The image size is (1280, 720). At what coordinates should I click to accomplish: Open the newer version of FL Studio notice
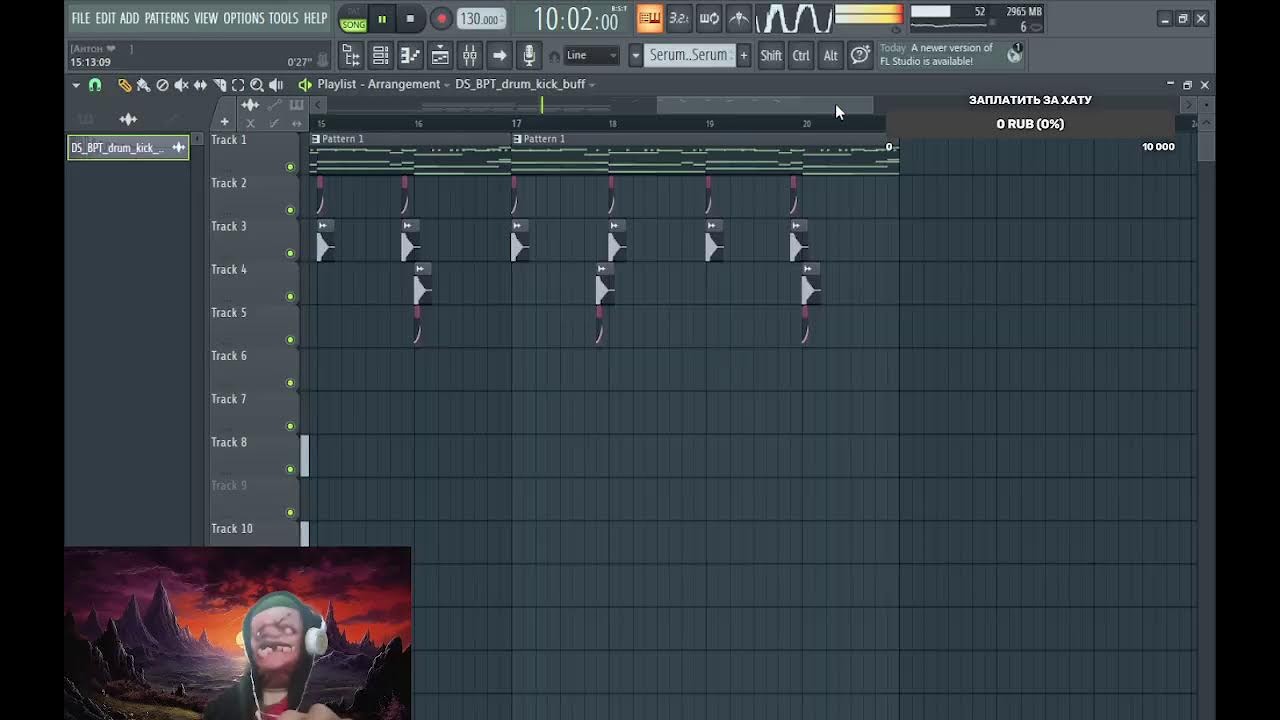[x=950, y=55]
